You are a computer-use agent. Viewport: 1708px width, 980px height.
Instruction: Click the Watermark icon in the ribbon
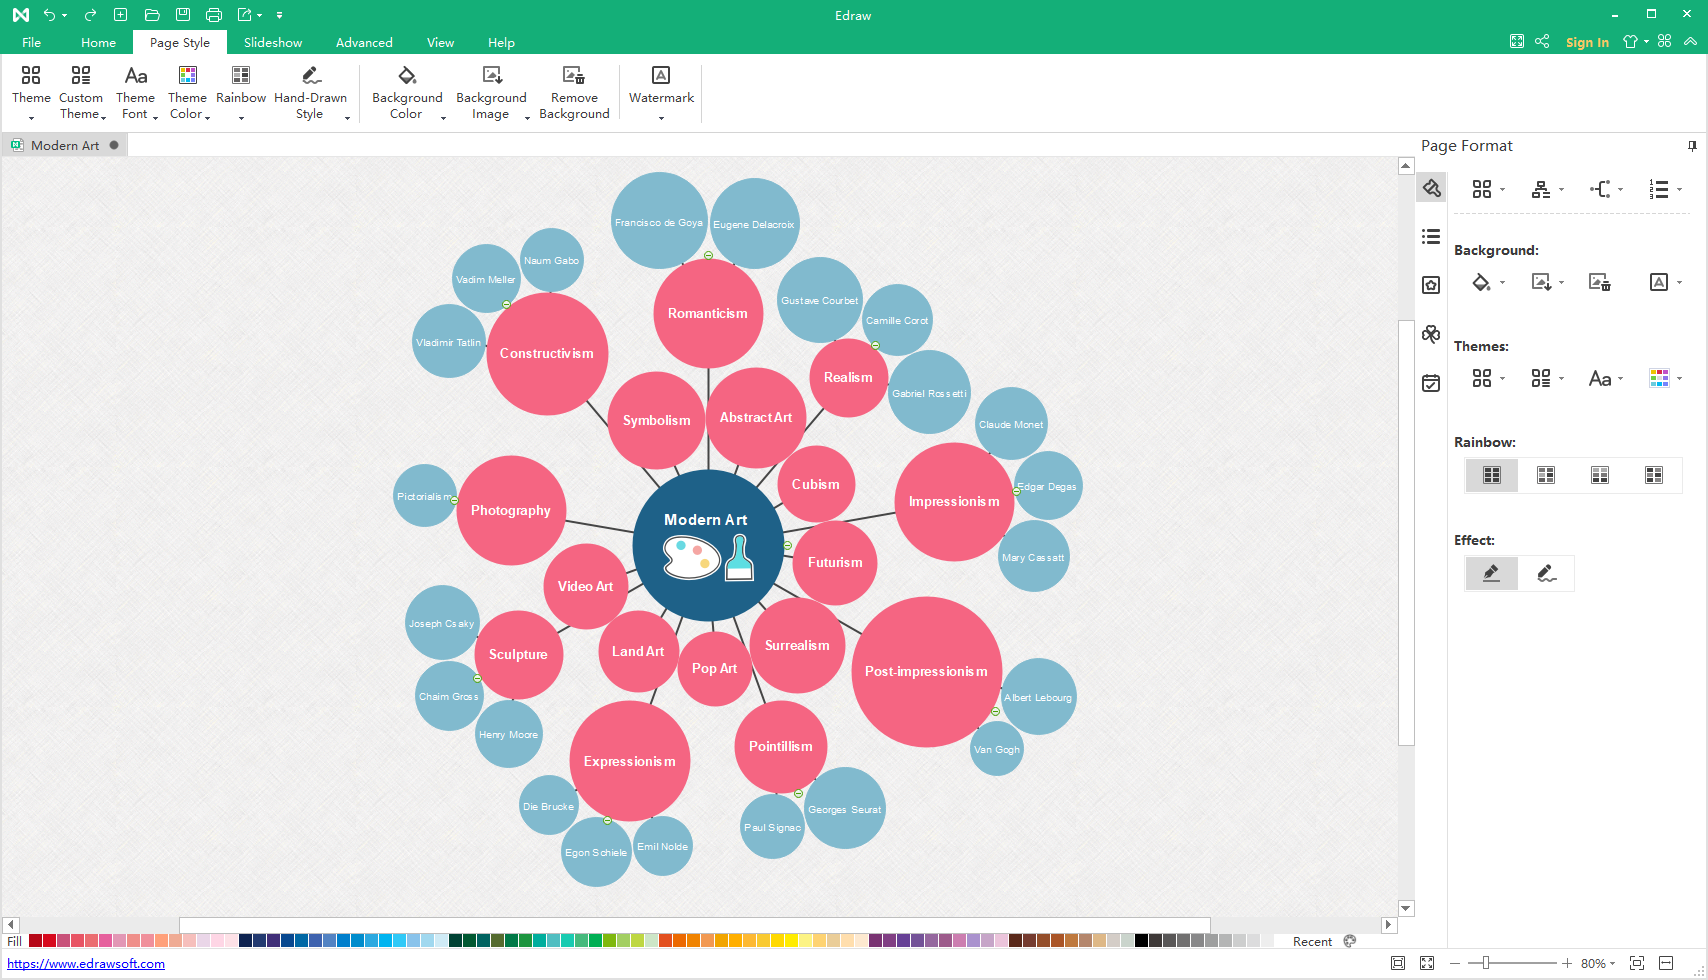click(661, 76)
